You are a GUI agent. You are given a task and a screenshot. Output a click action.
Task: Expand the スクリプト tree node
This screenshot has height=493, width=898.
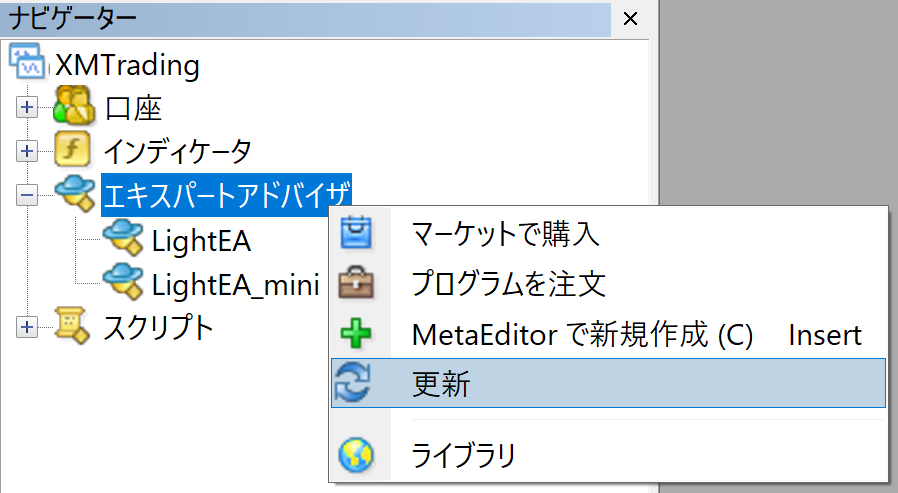[x=27, y=327]
